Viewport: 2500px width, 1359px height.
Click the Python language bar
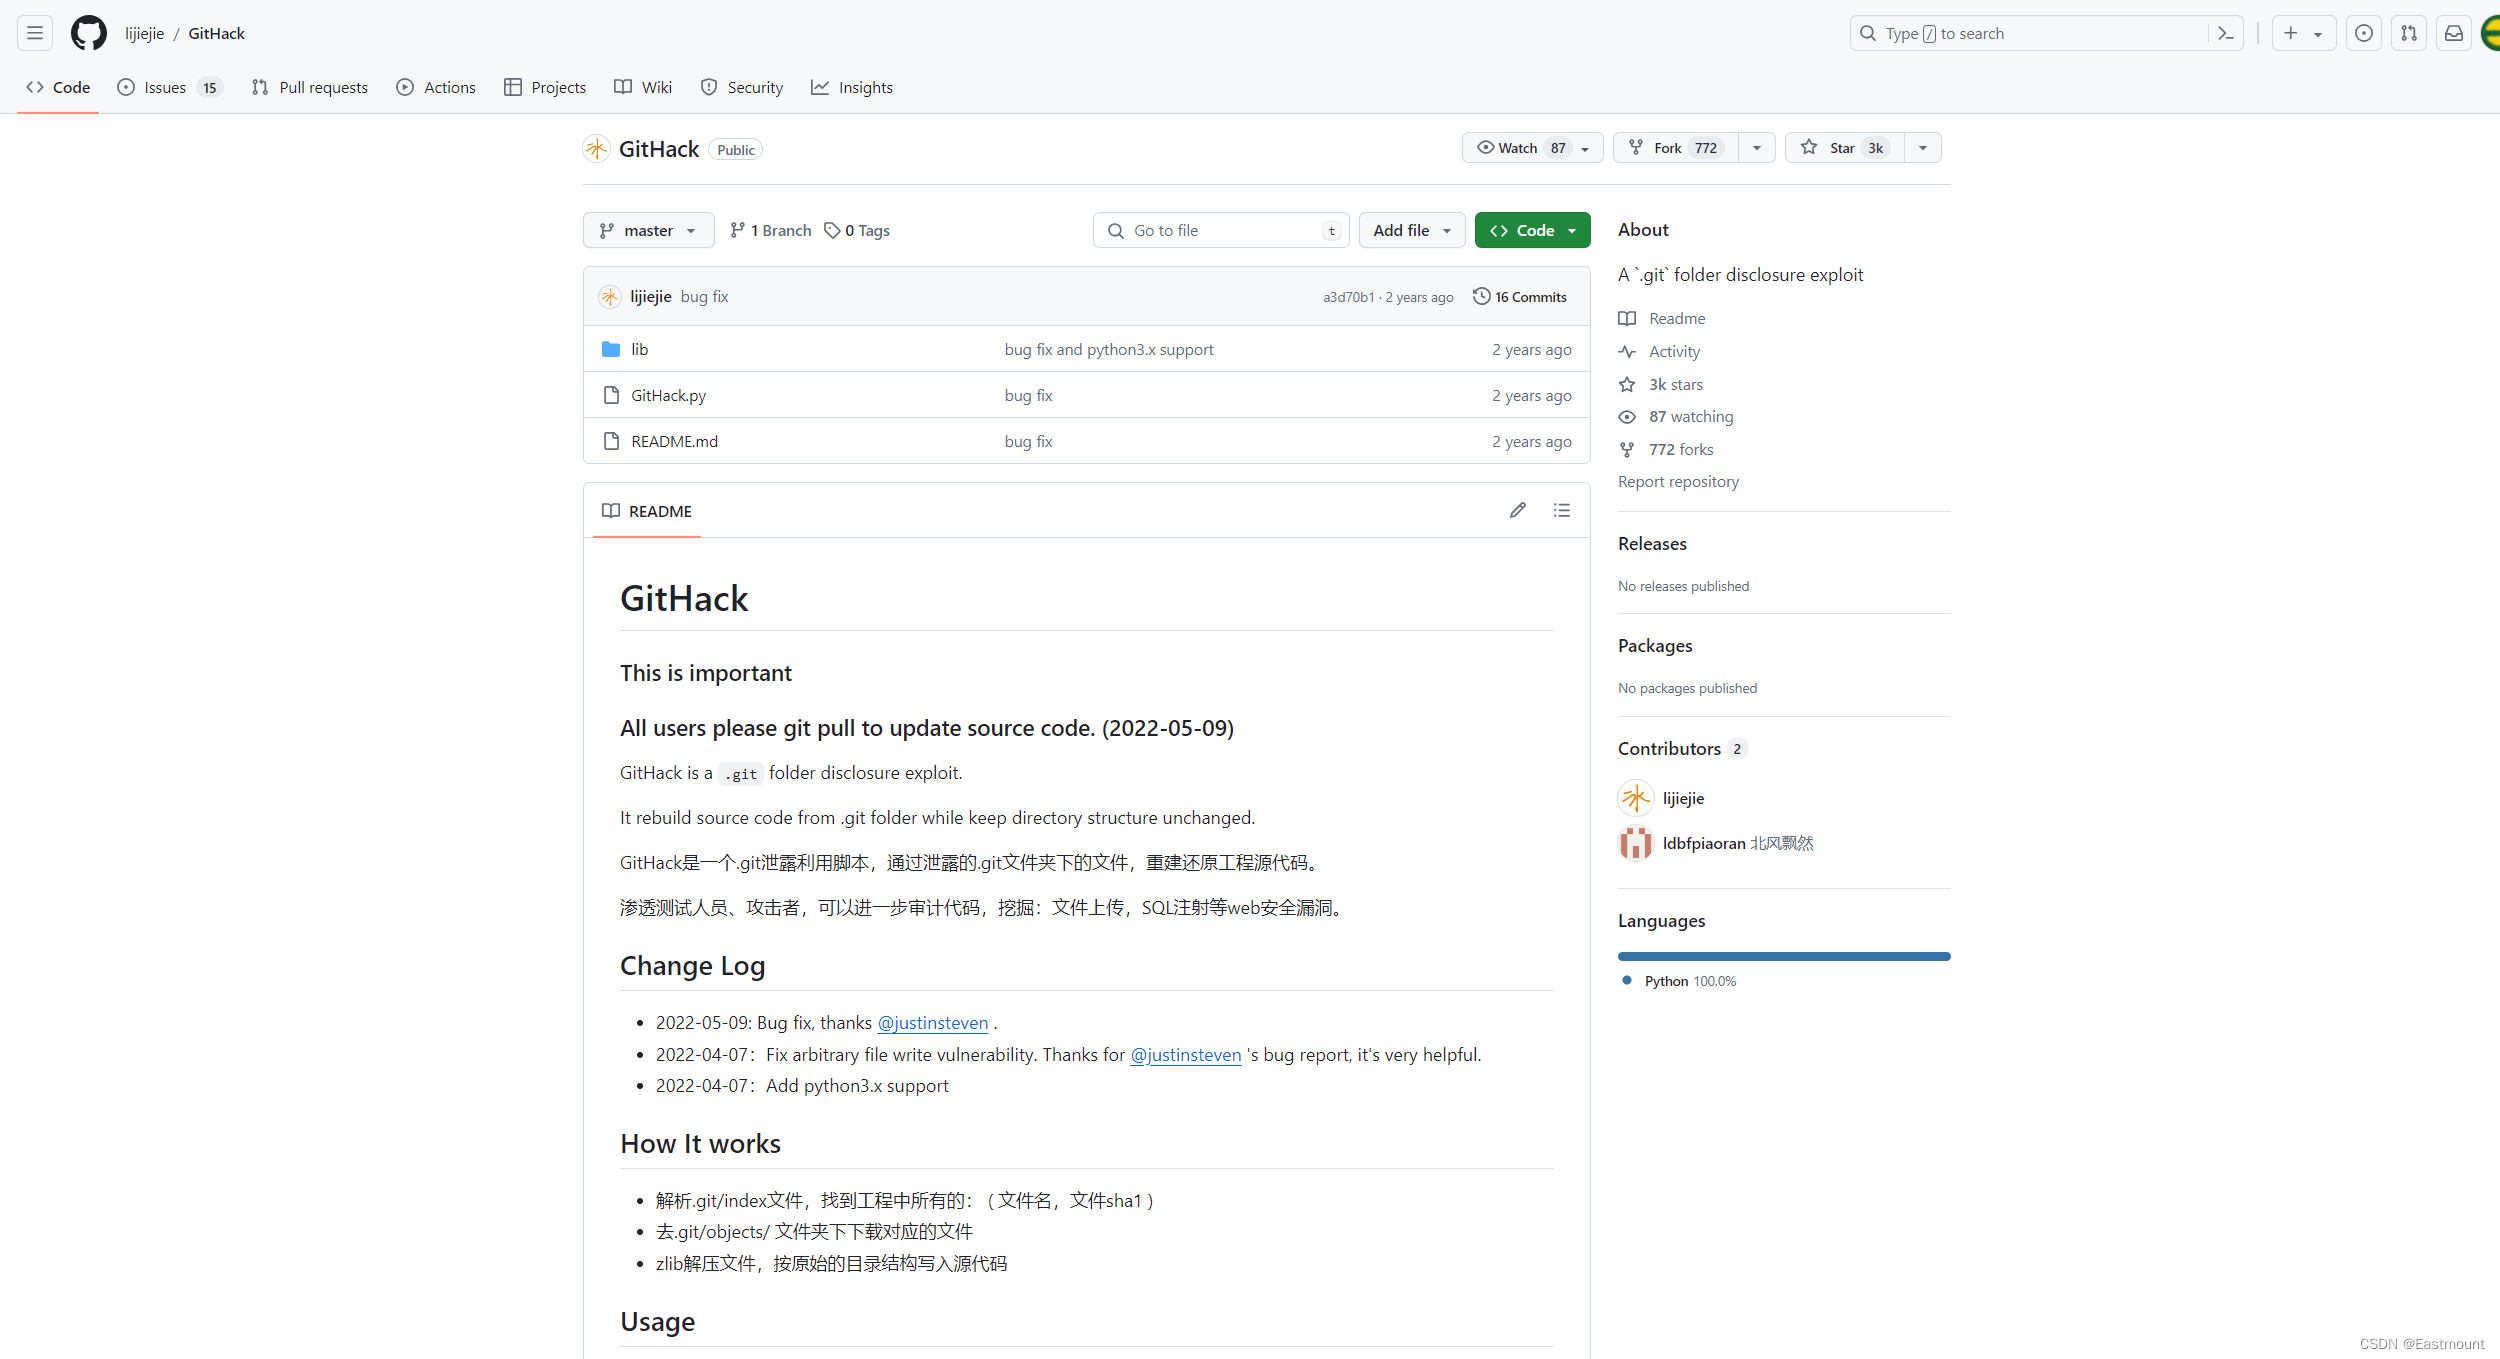pos(1784,956)
